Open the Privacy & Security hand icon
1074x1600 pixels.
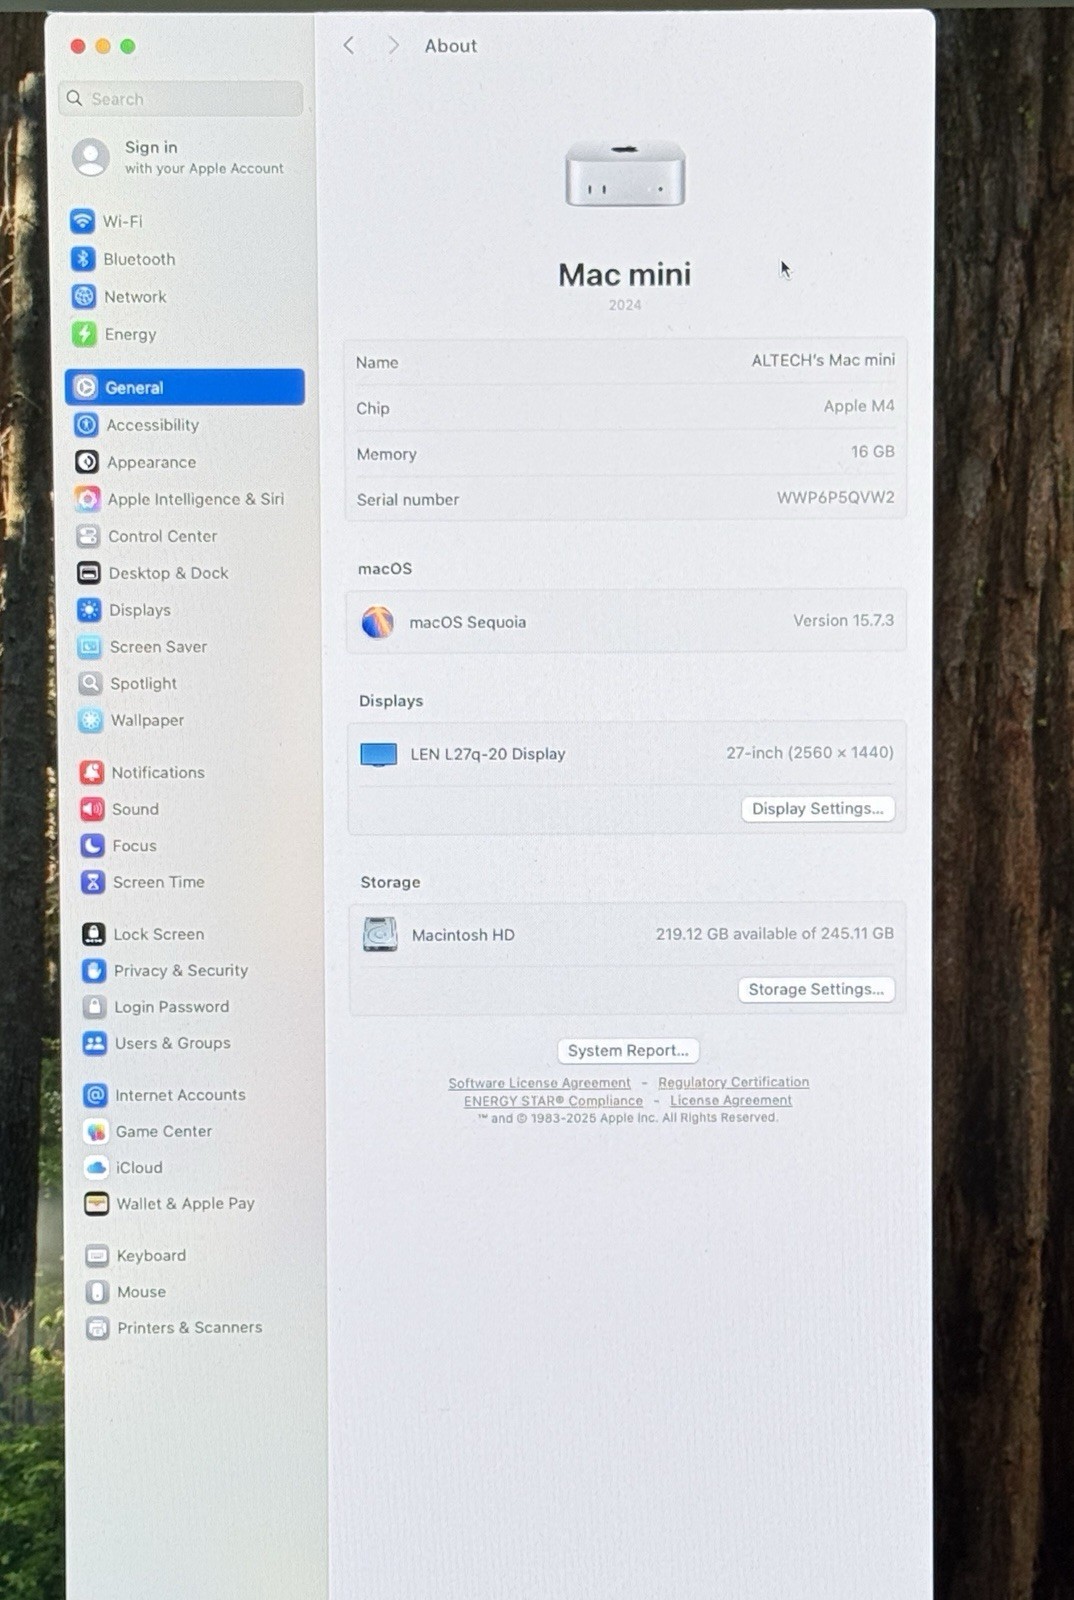coord(94,970)
